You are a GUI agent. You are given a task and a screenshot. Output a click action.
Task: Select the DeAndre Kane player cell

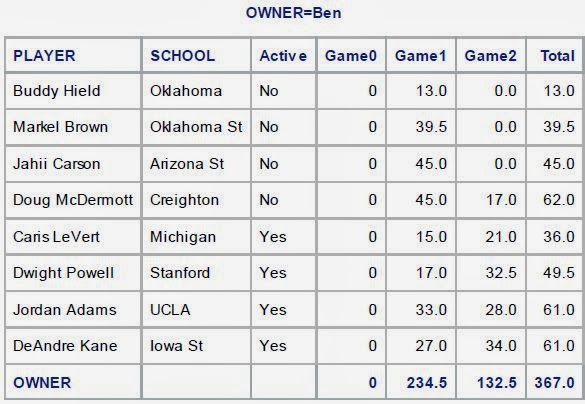[73, 345]
